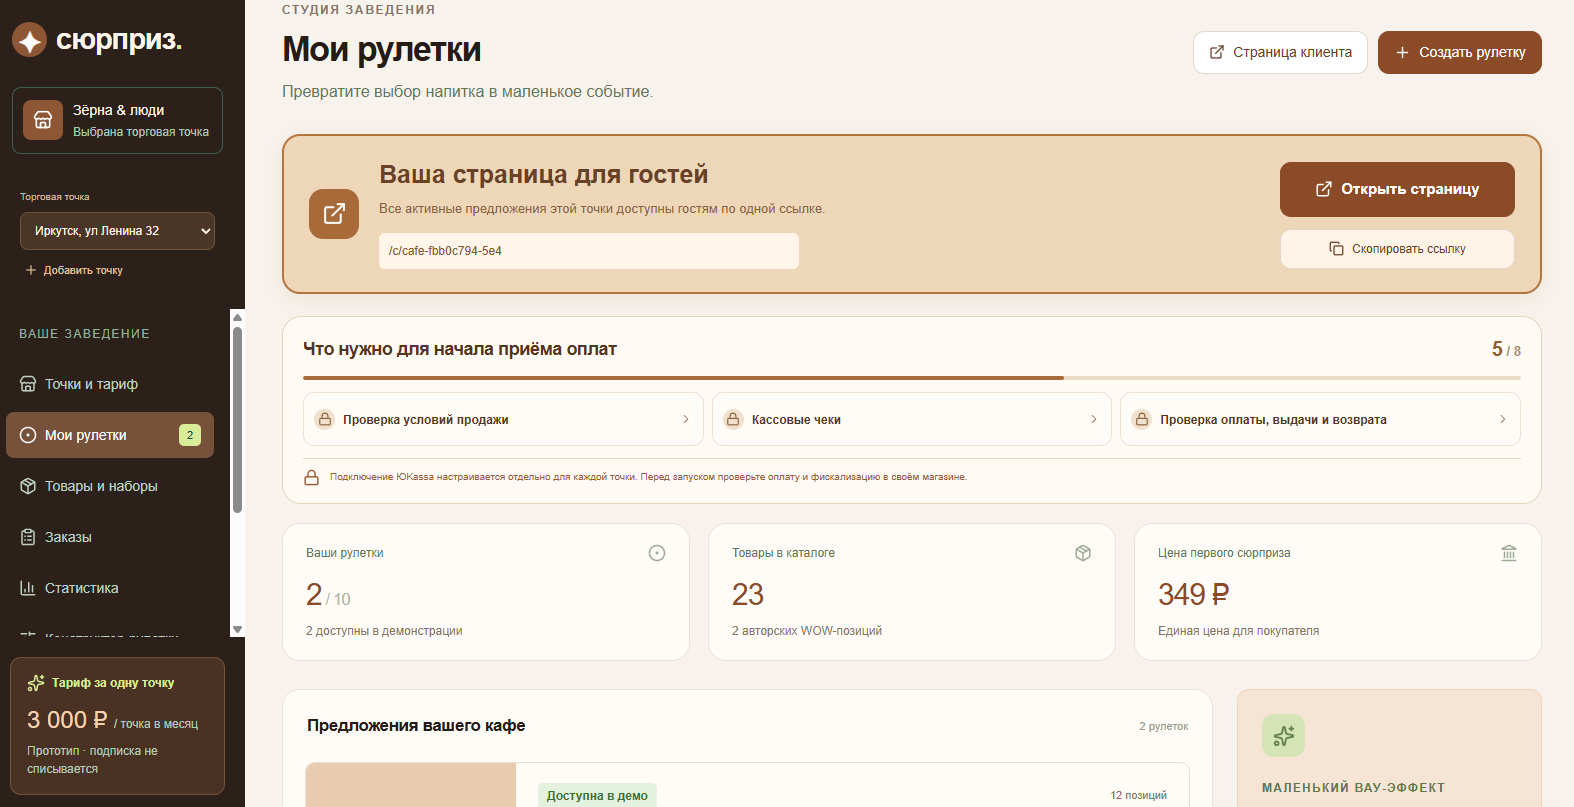The height and width of the screenshot is (807, 1574).
Task: Click the 12 позиций label
Action: point(1138,796)
